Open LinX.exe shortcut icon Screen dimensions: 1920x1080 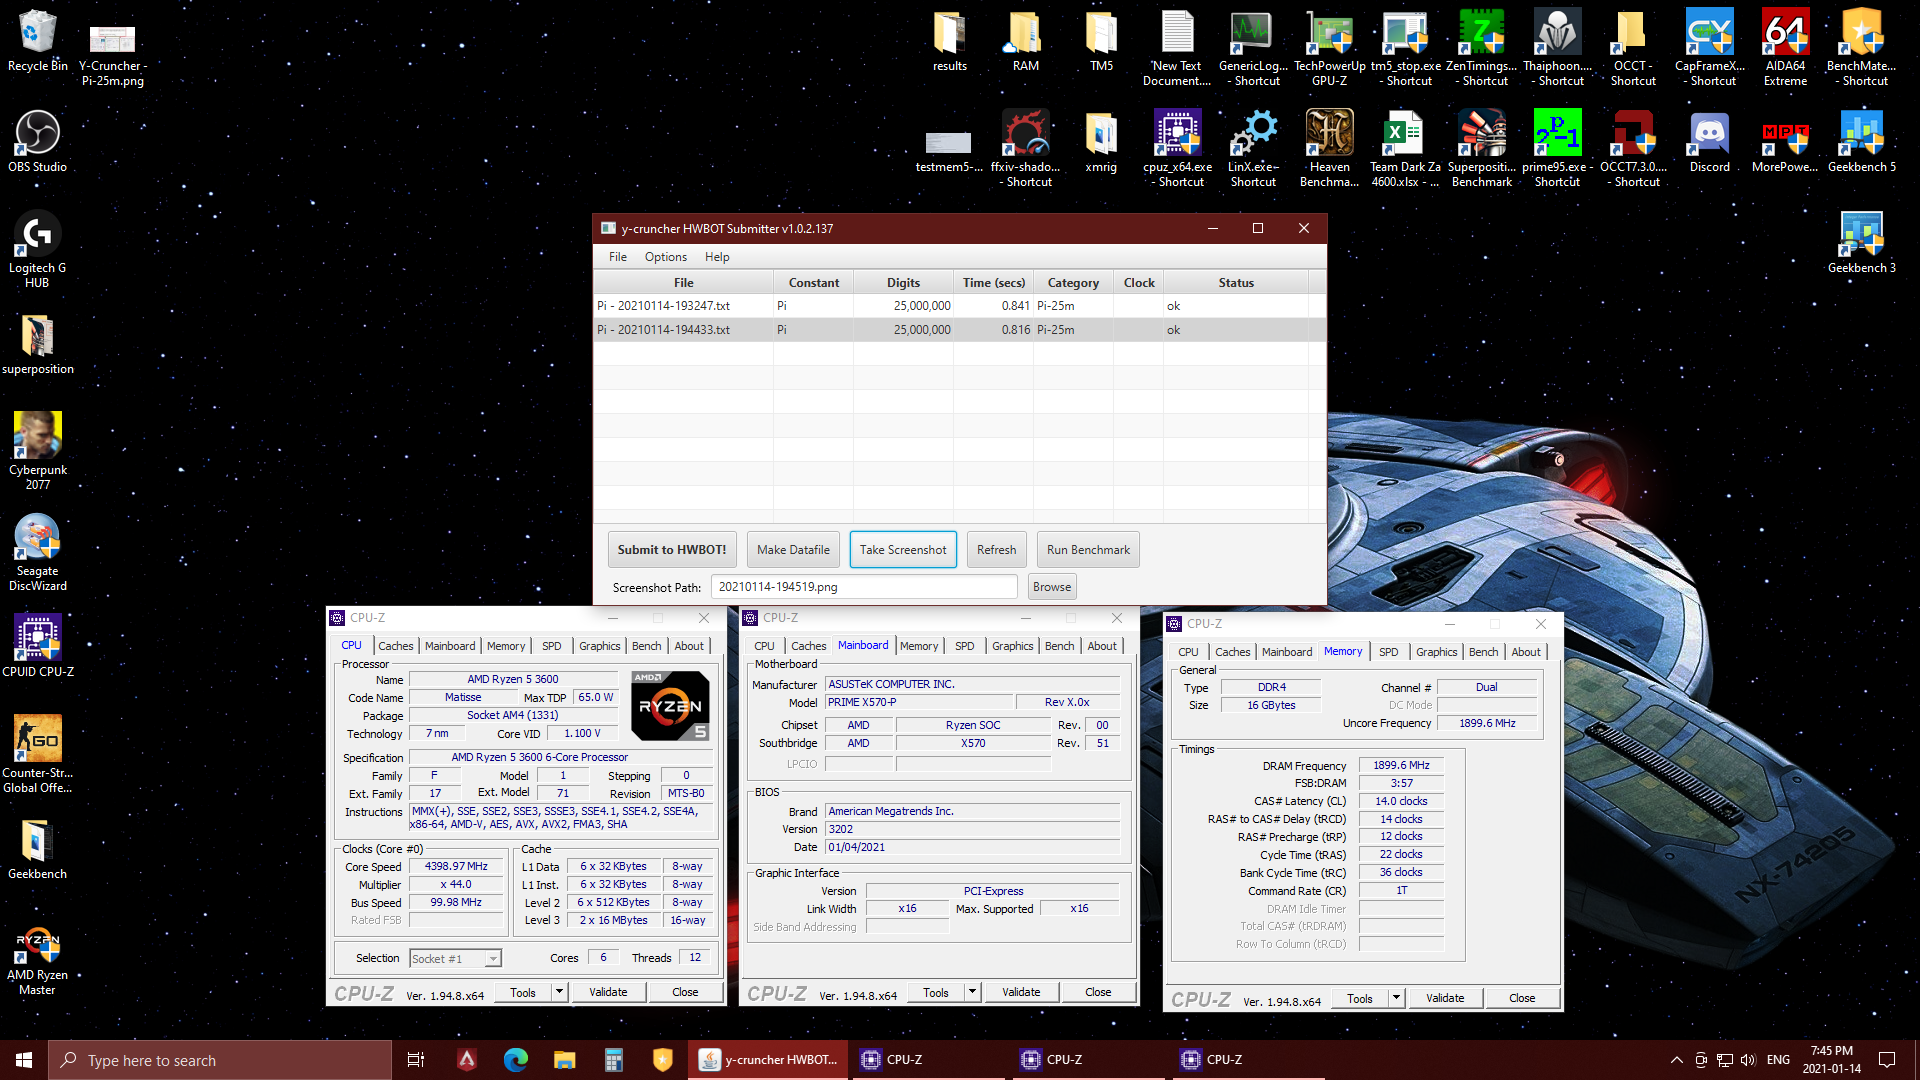pyautogui.click(x=1254, y=148)
